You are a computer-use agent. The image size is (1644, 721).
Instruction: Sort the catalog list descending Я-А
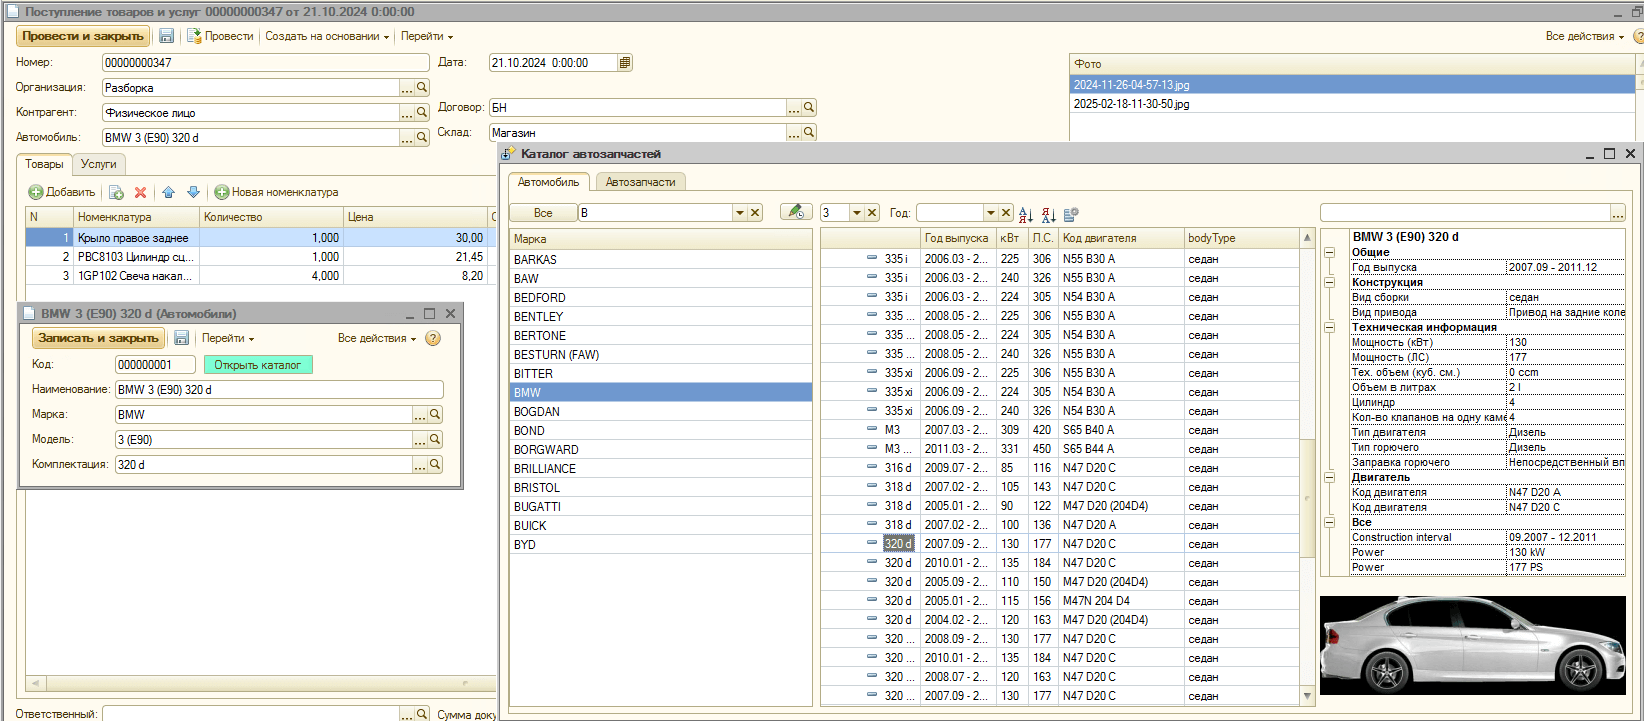1048,213
